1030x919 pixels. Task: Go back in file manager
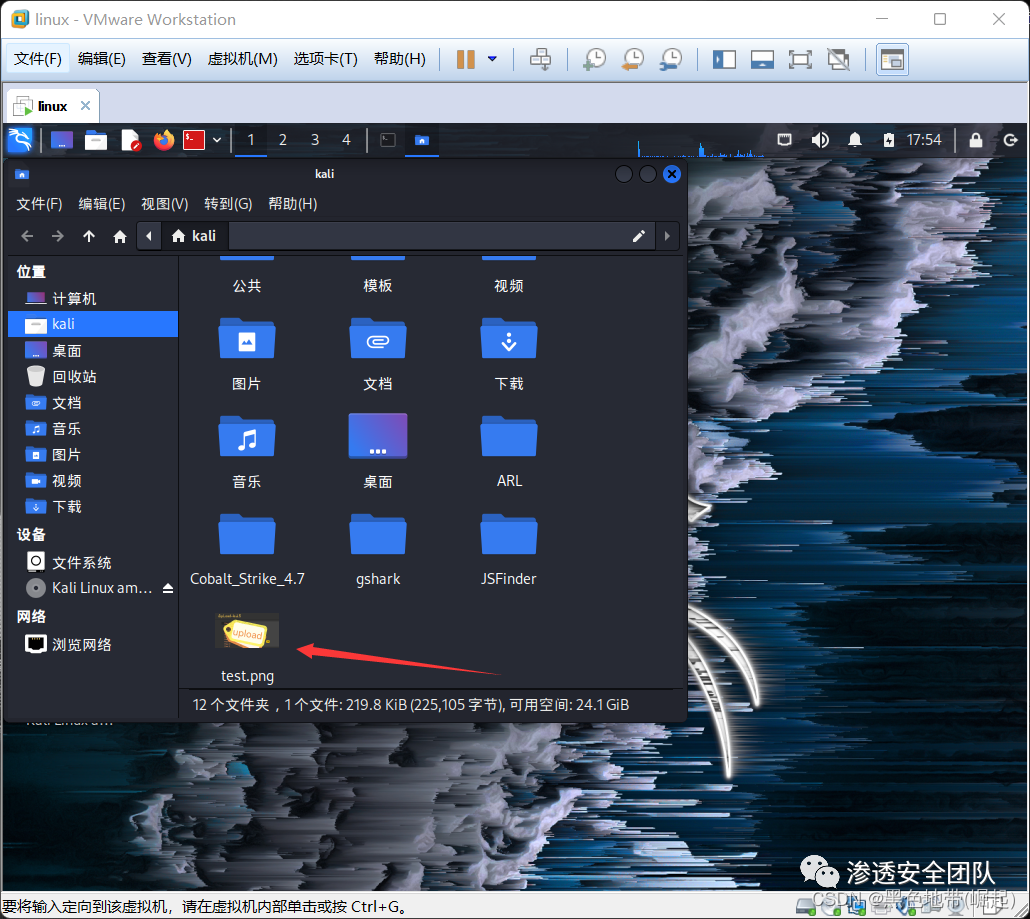27,236
